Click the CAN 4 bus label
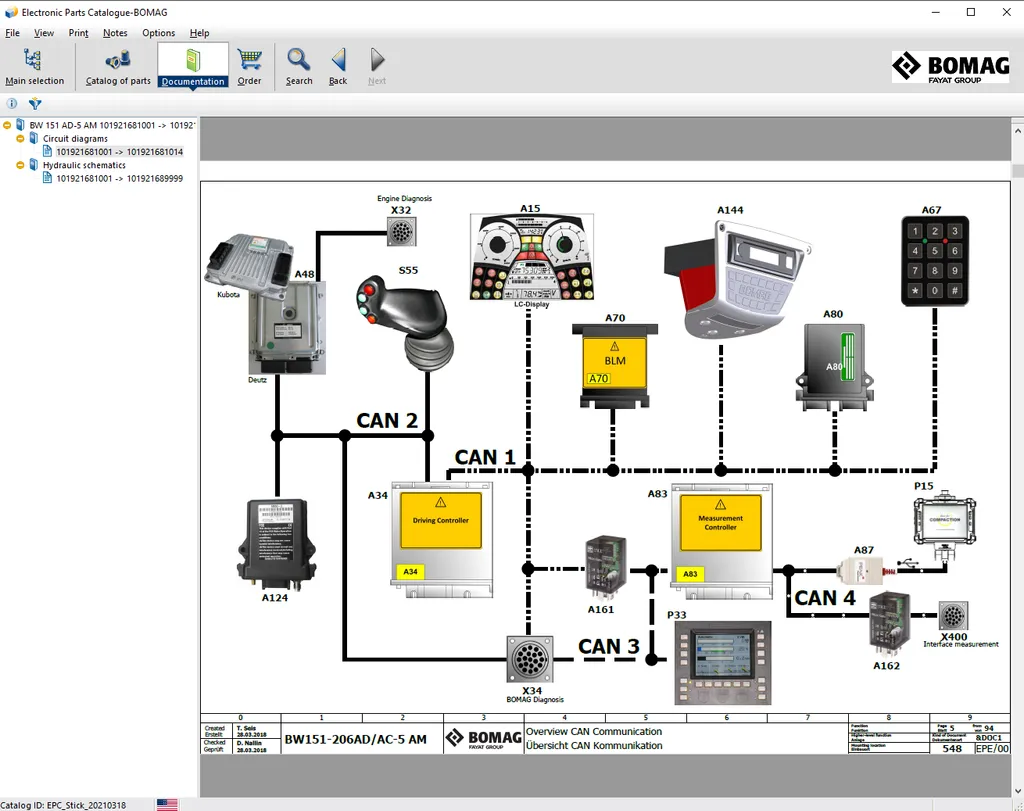 (825, 598)
